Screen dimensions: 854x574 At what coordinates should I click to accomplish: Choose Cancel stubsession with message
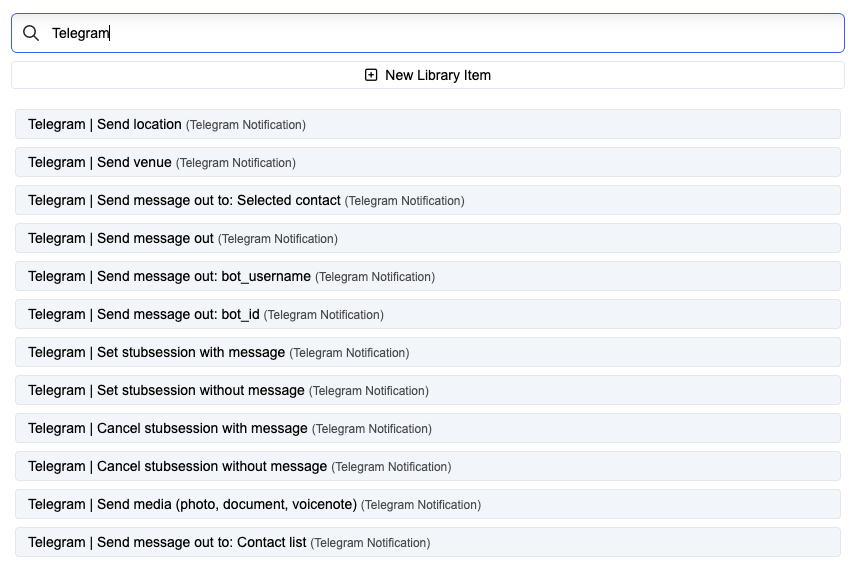(x=428, y=429)
